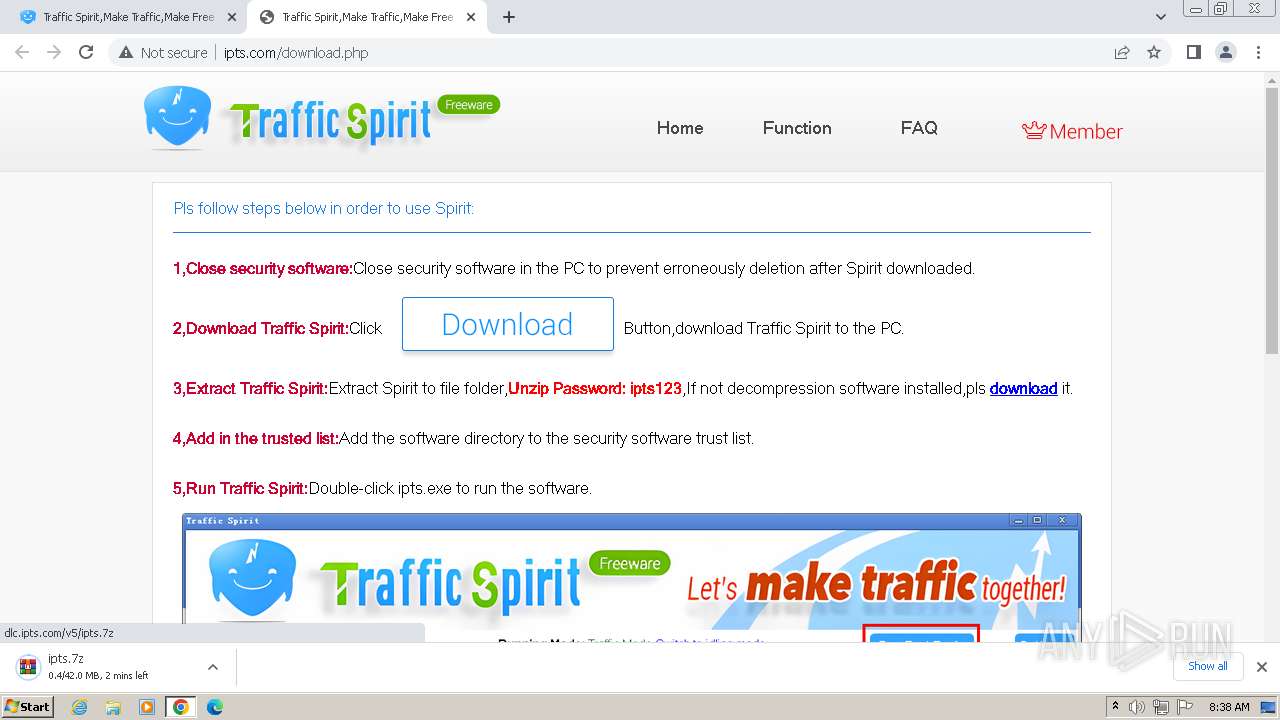
Task: Open a new browser tab
Action: 509,17
